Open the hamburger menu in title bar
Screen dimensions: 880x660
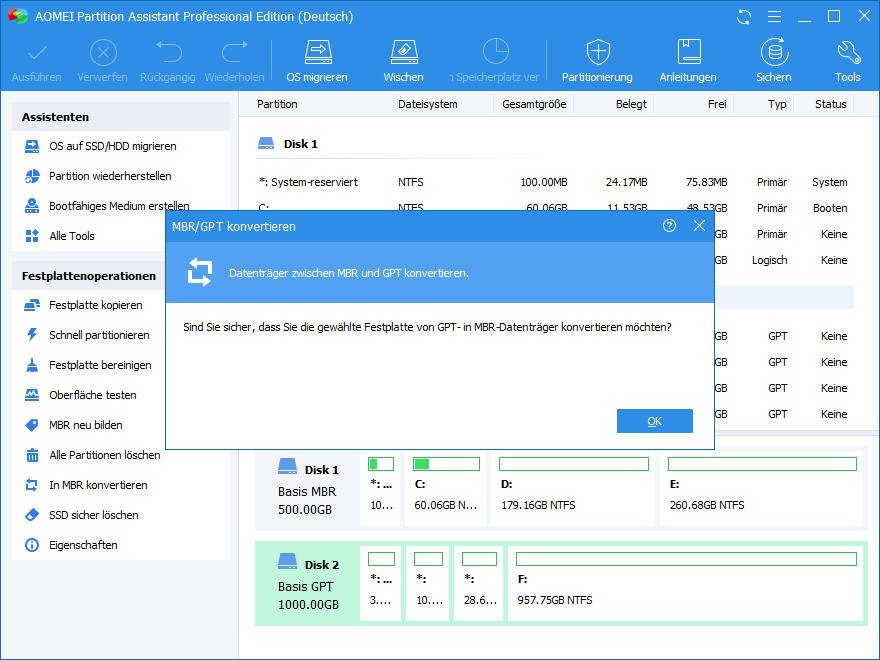774,17
